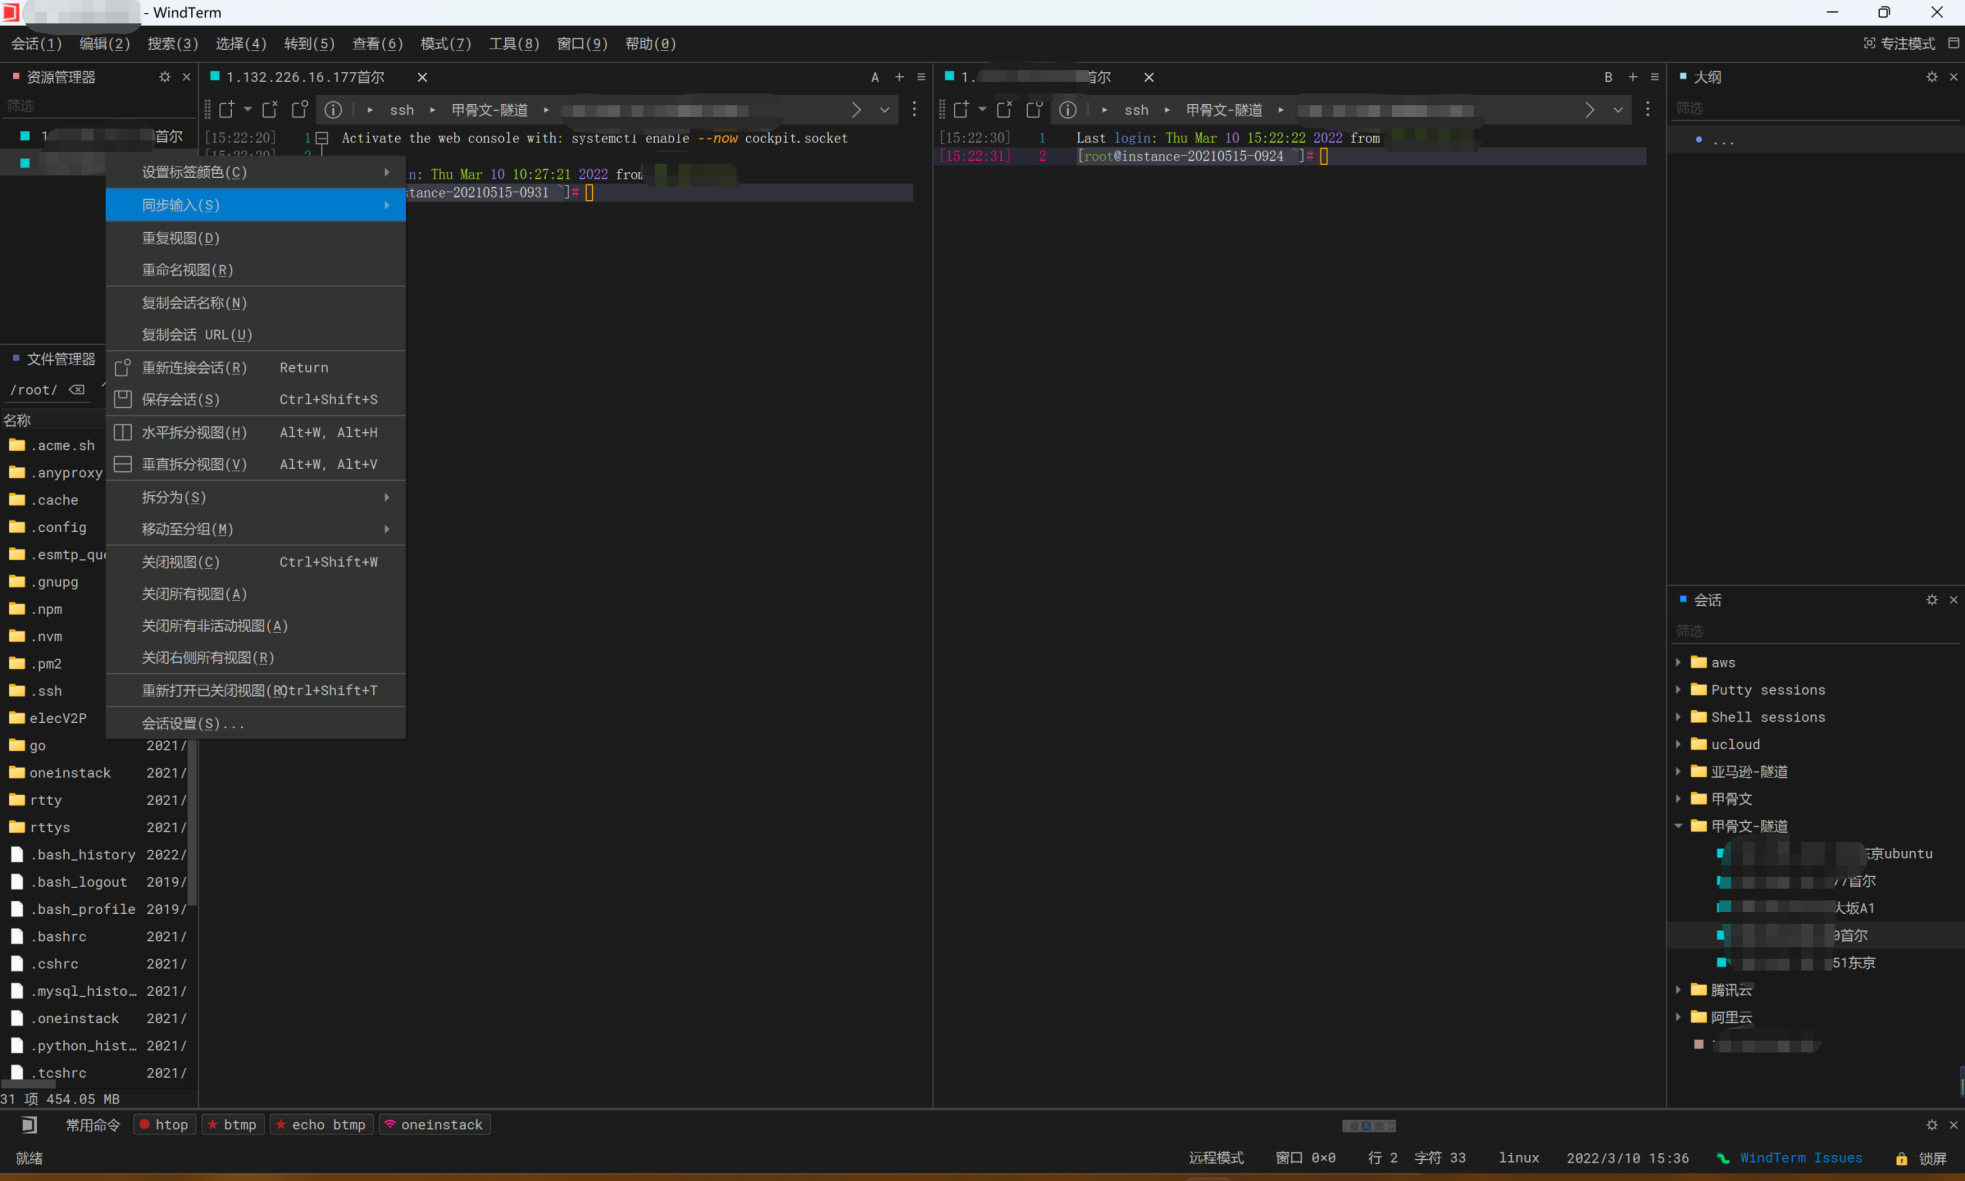Toggle focus mode in top right

pyautogui.click(x=1899, y=43)
